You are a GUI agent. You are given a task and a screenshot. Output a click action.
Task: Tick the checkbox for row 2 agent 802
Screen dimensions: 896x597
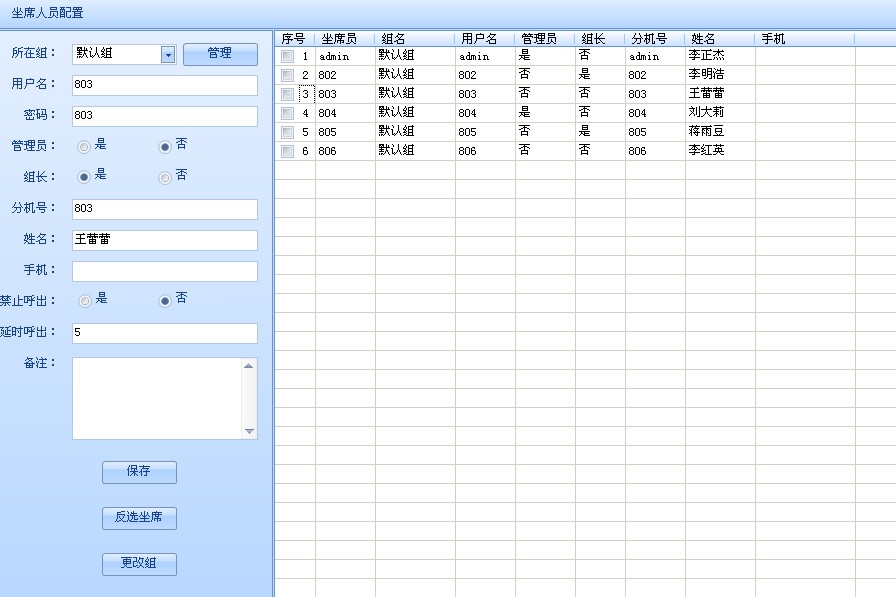(x=287, y=75)
